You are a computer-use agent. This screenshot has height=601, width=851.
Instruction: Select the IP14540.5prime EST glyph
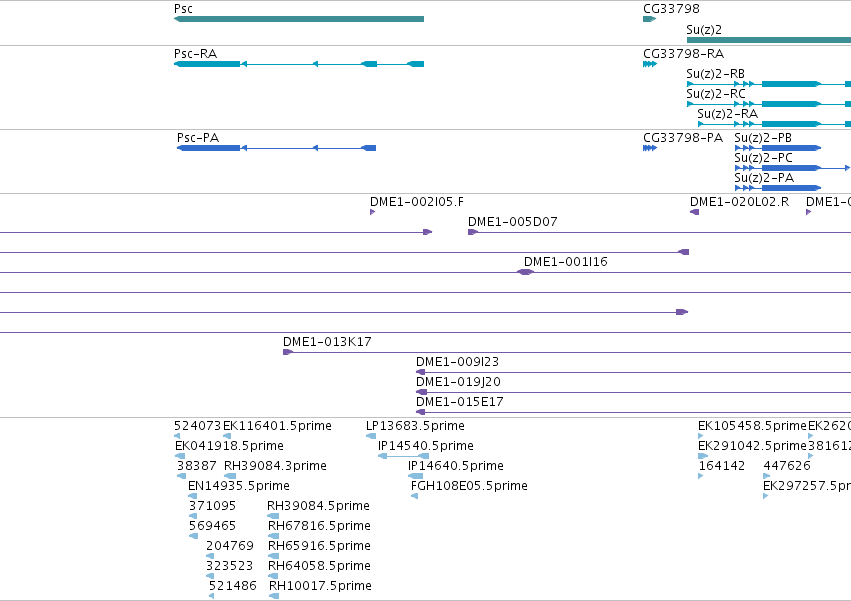point(403,456)
